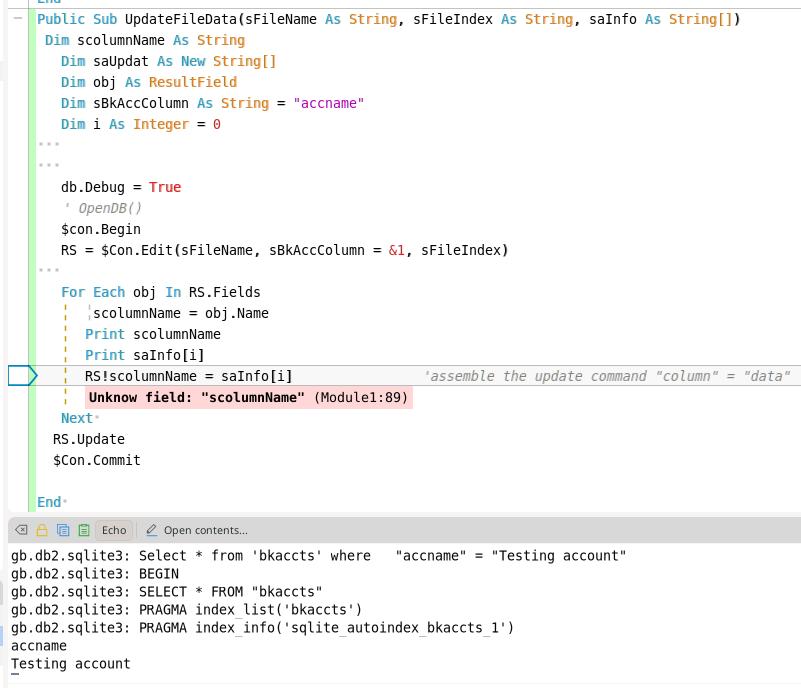
Task: Click the pencil icon beside Open contents
Action: [x=152, y=530]
